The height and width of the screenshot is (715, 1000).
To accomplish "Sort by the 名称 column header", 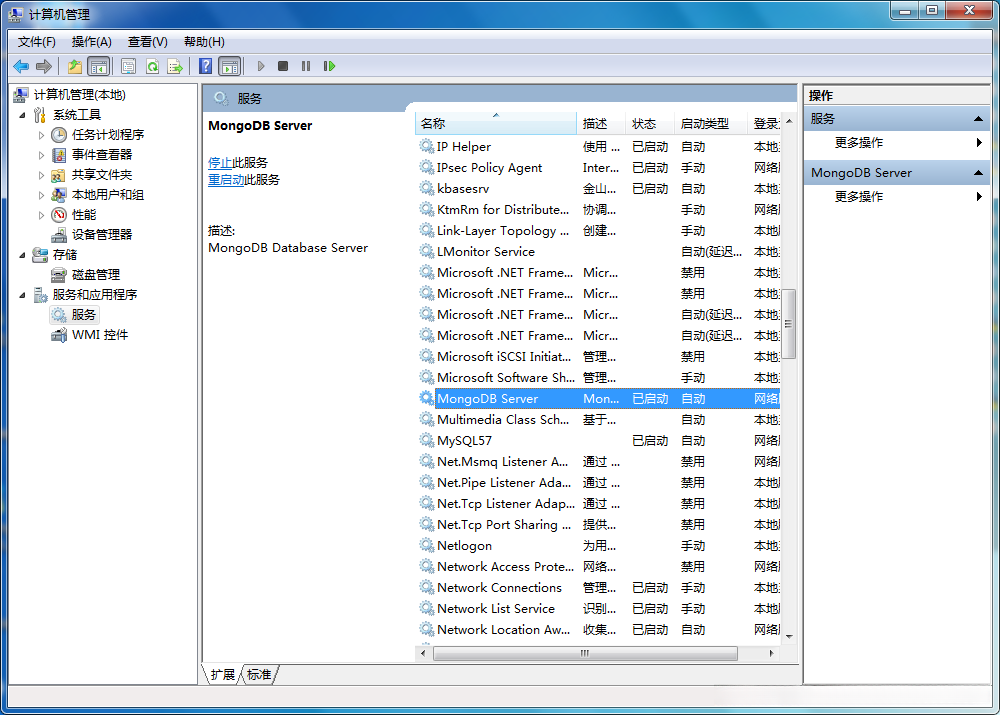I will 496,124.
